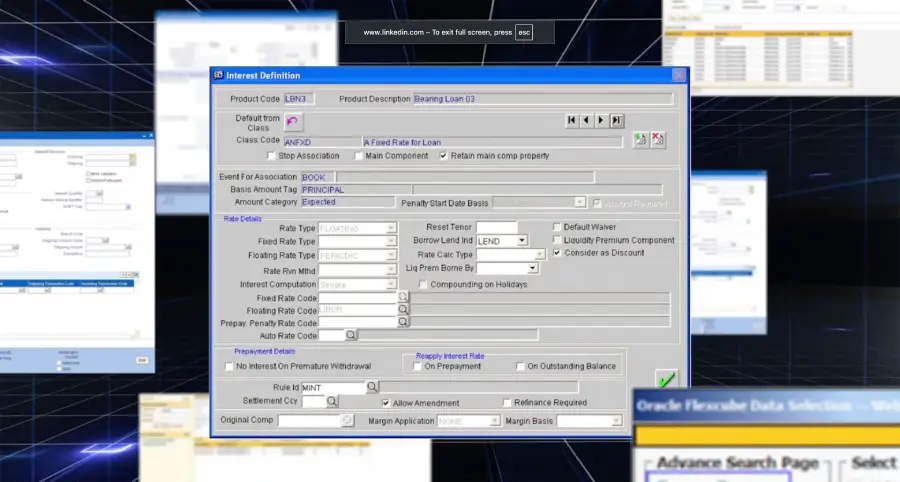900x482 pixels.
Task: Open Auto Rate Code lookup magnifier
Action: [x=351, y=335]
